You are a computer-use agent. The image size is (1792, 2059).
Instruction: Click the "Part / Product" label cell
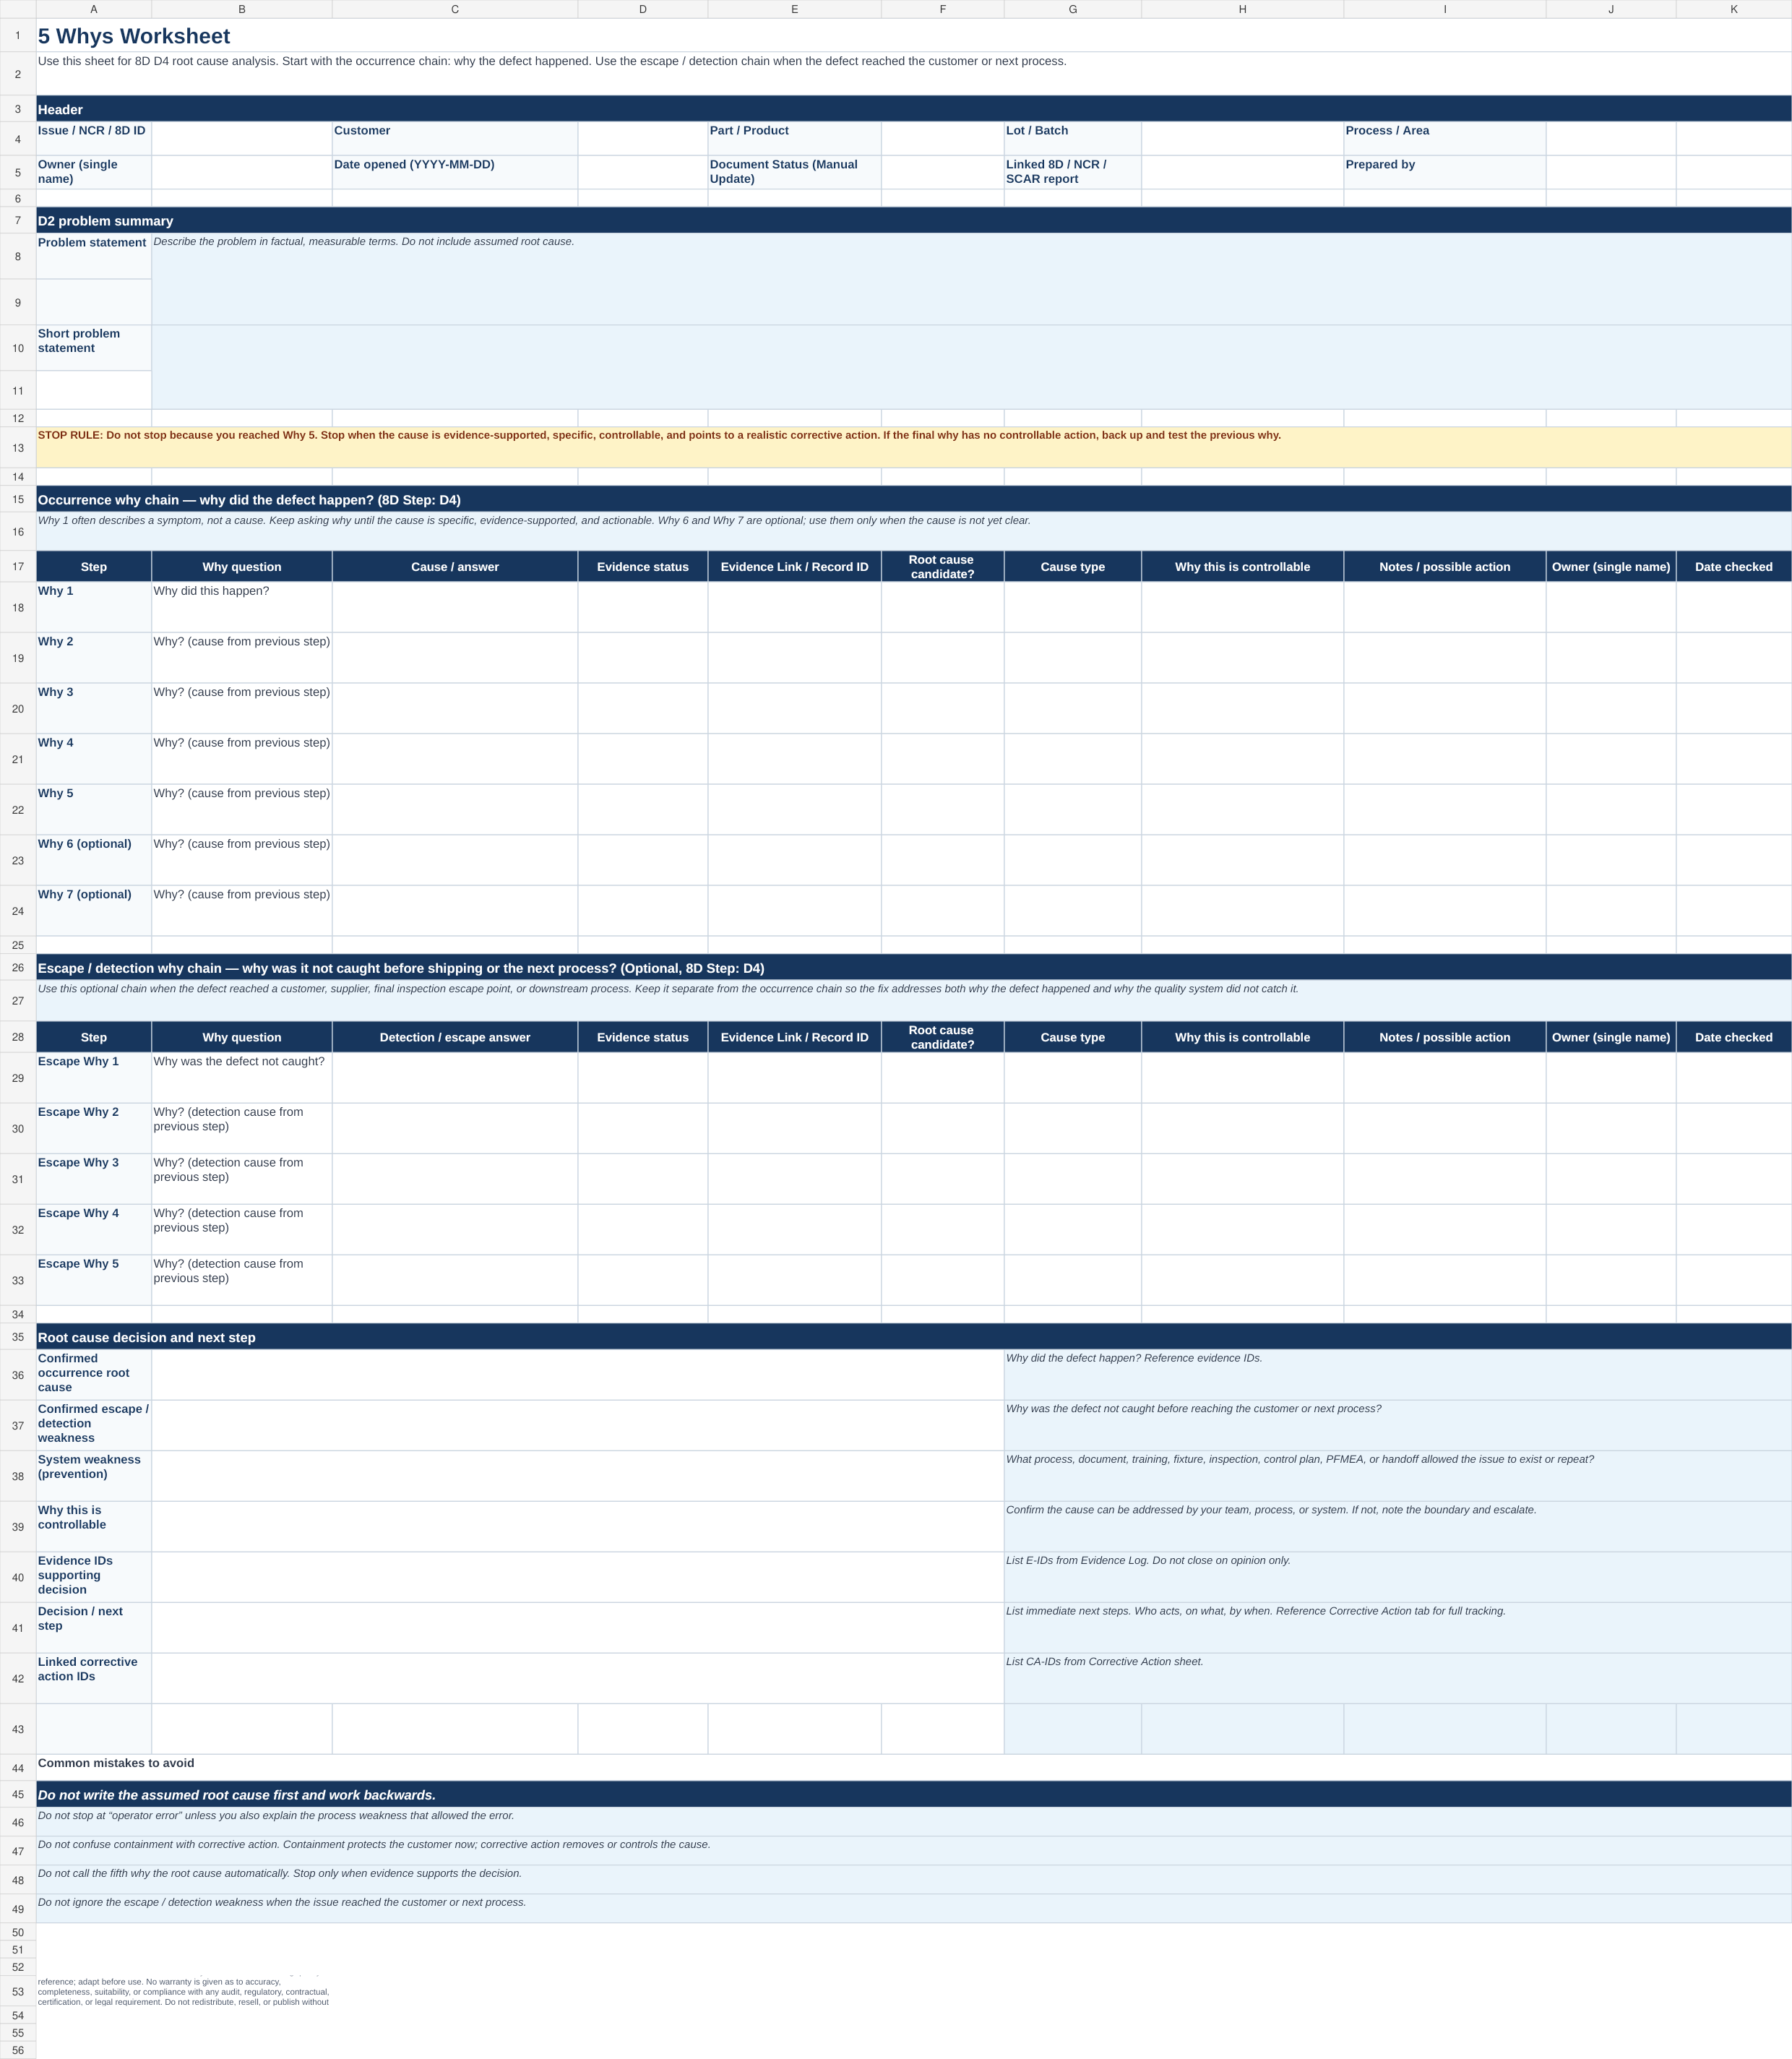pyautogui.click(x=794, y=138)
